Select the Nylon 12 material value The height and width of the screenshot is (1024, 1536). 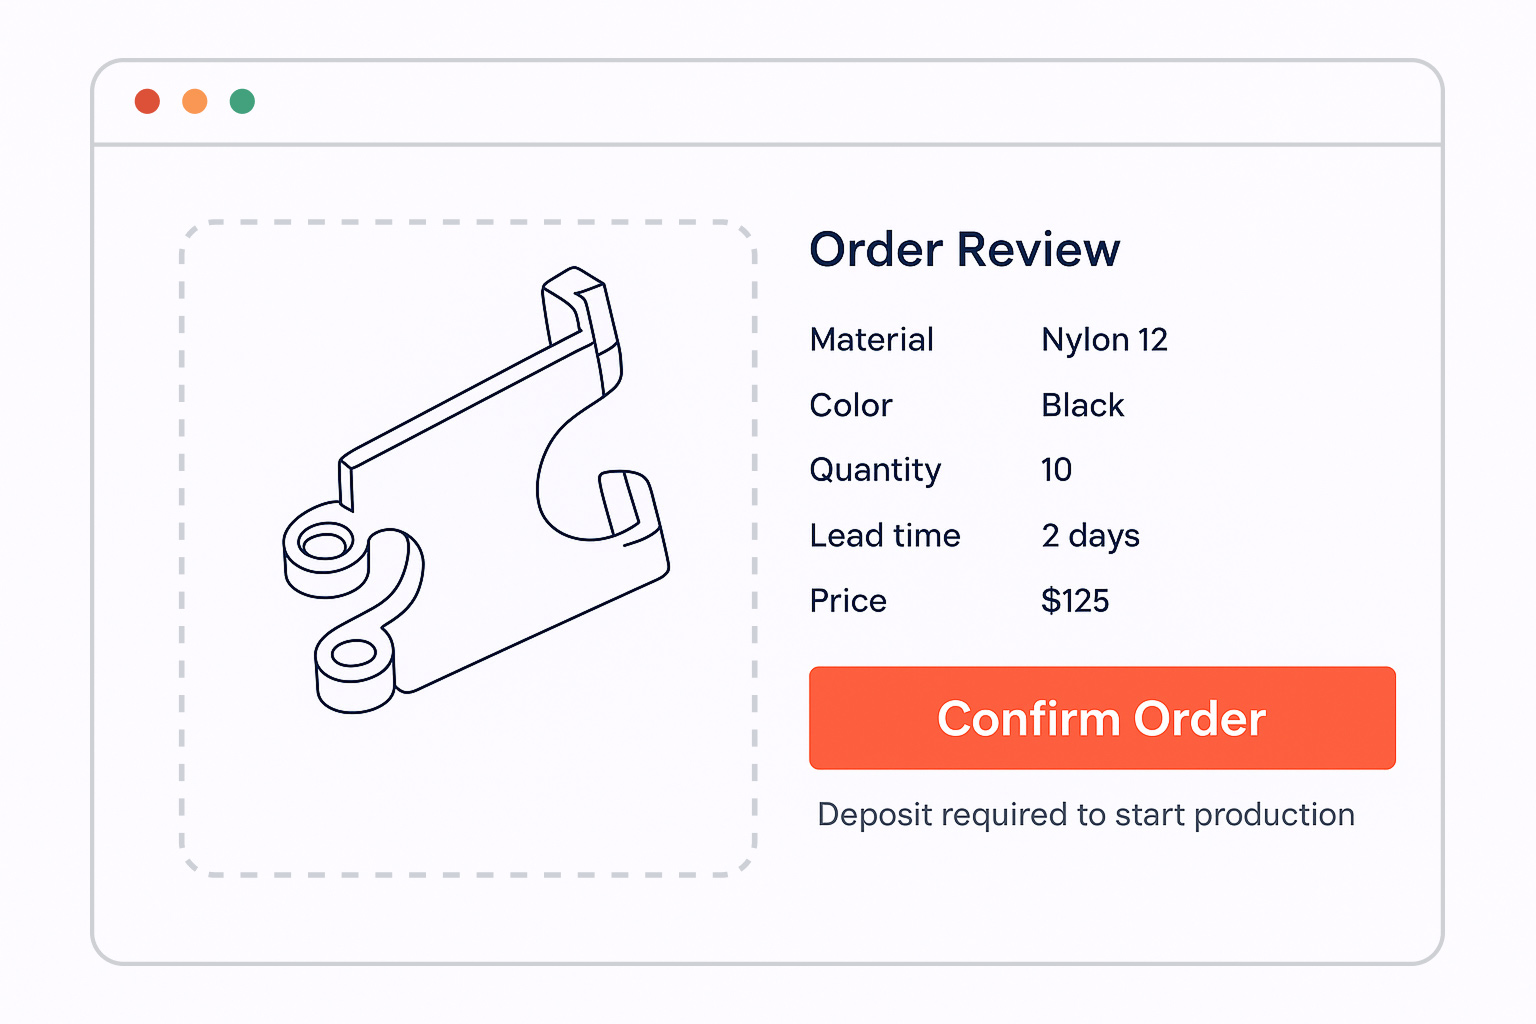pos(1104,340)
